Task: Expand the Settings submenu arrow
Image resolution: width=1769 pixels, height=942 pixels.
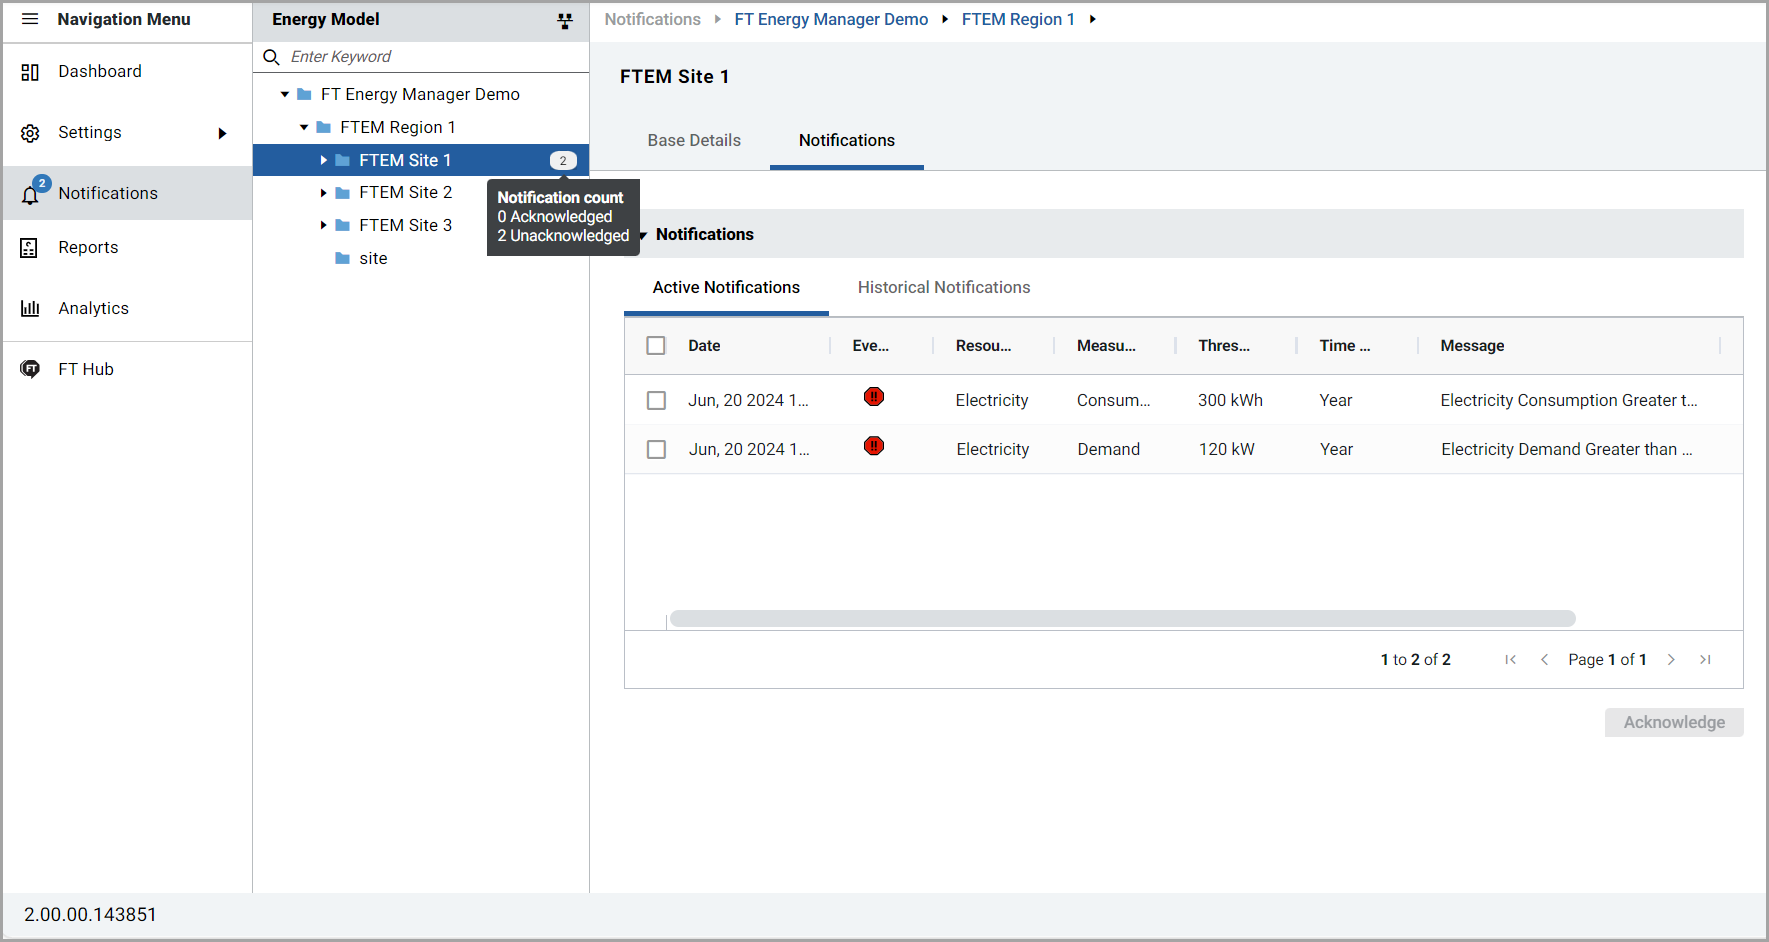Action: (222, 133)
